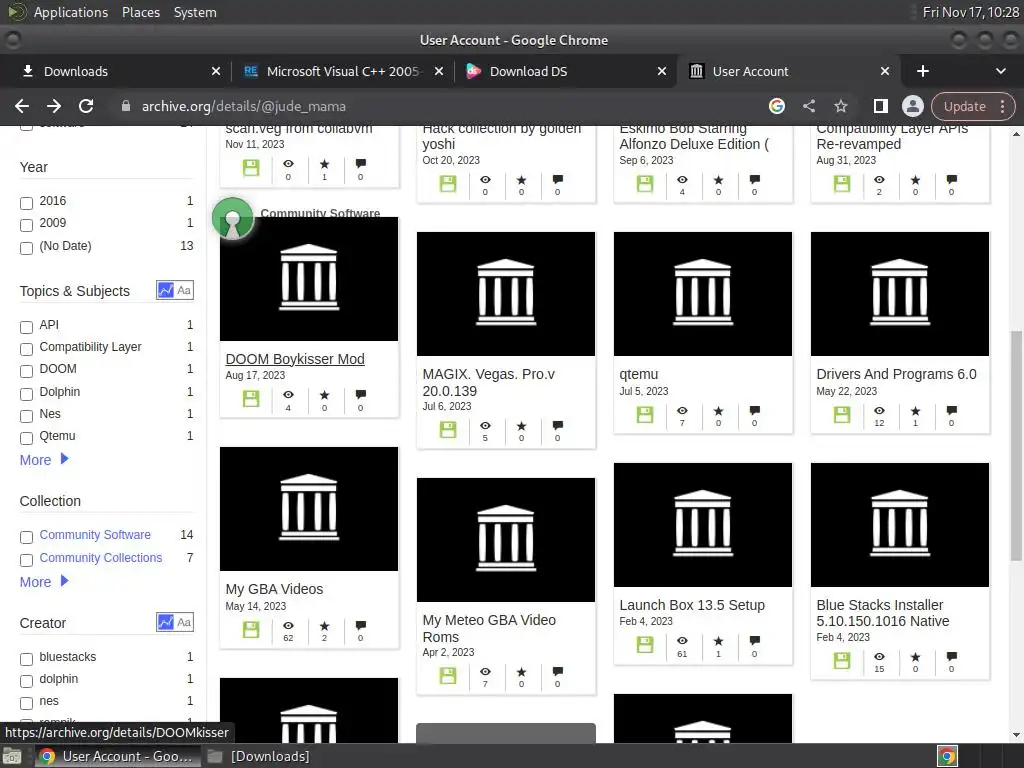
Task: Check the 2016 year filter
Action: tap(26, 203)
